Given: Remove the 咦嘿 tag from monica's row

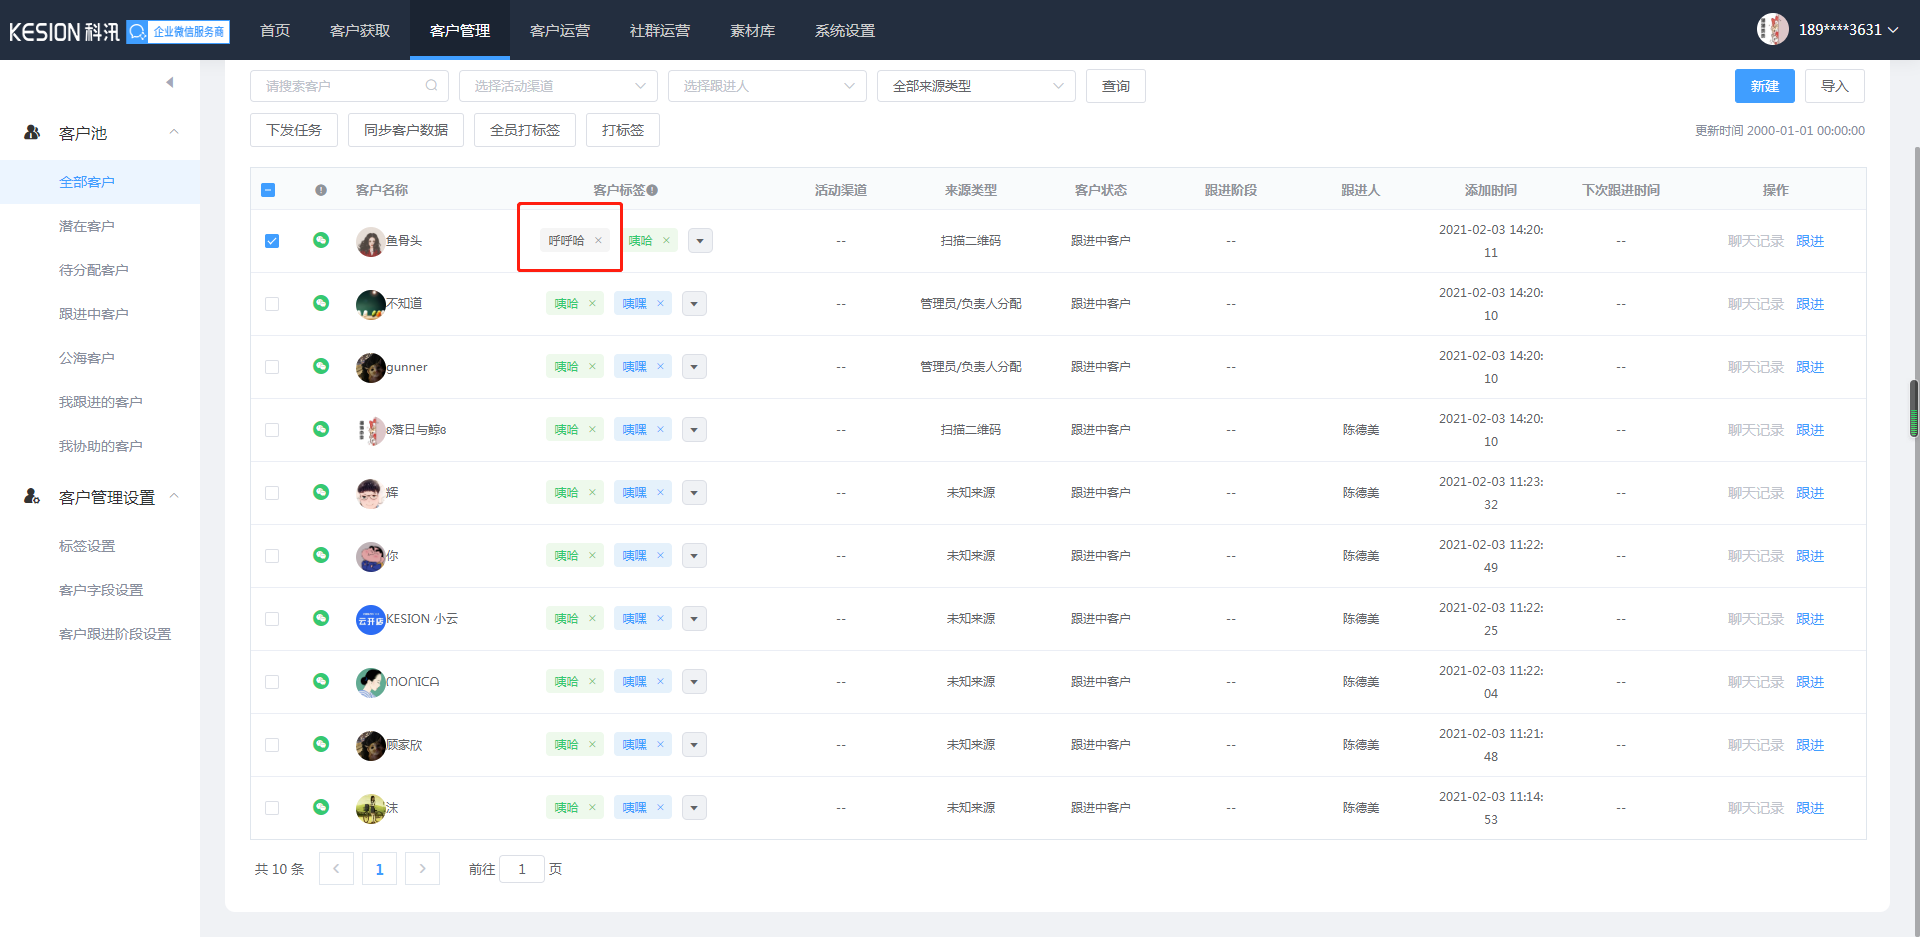Looking at the screenshot, I should [660, 682].
